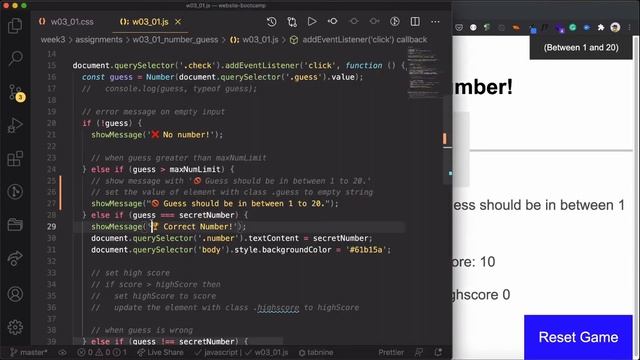Screen dimensions: 640x360
Task: Open the Manage gear settings icon
Action: click(15, 327)
